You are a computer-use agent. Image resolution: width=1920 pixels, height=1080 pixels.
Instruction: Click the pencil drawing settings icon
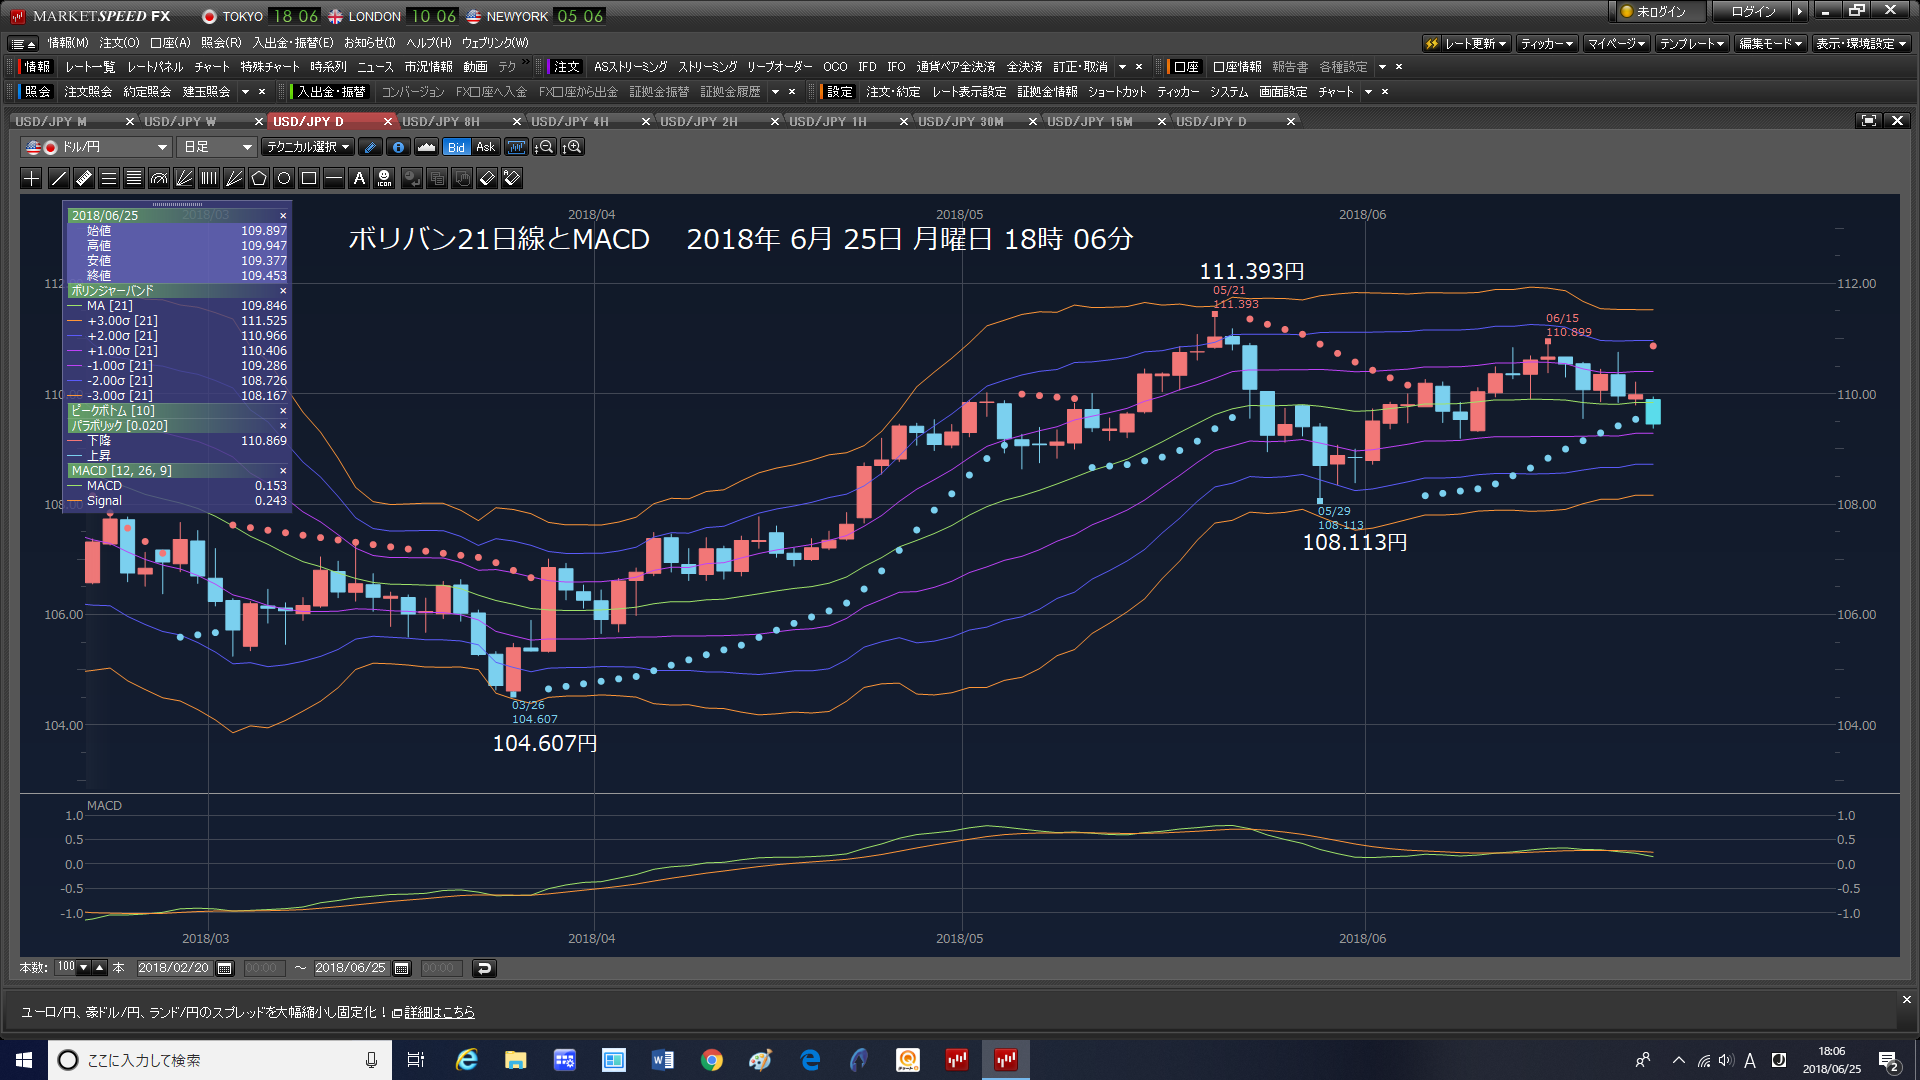pyautogui.click(x=370, y=147)
